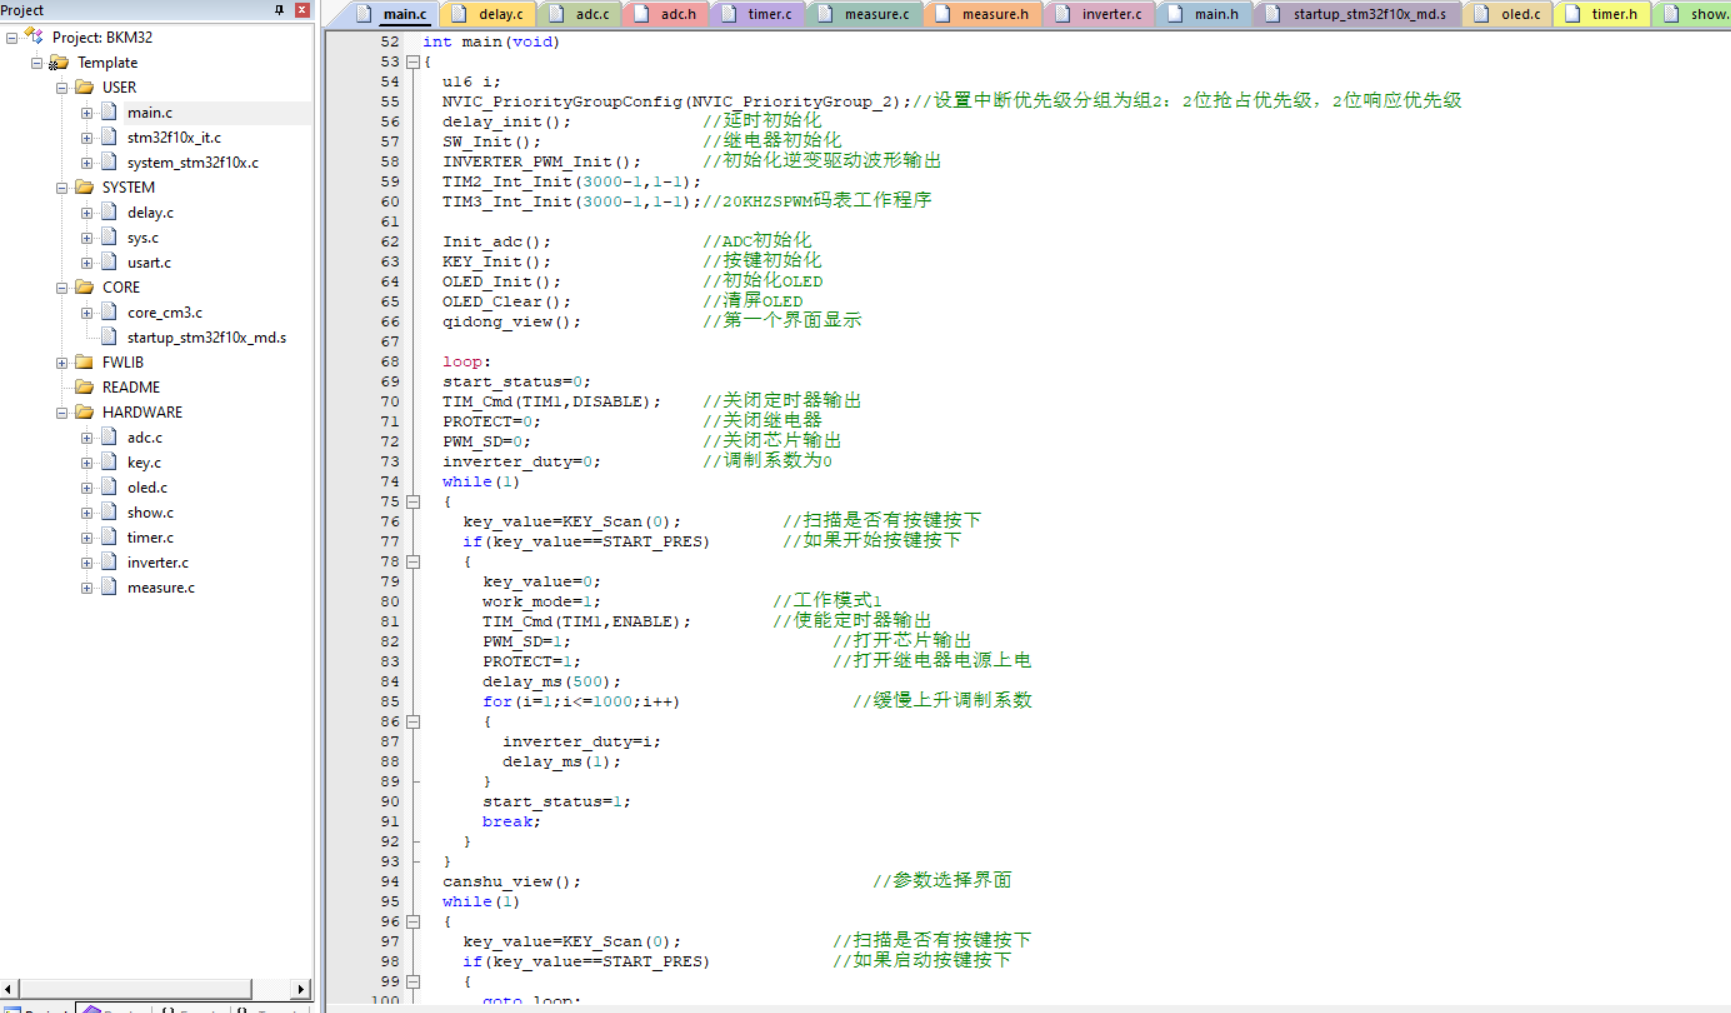The width and height of the screenshot is (1731, 1013).
Task: Click the file icon on the measure.h tab
Action: coord(943,14)
